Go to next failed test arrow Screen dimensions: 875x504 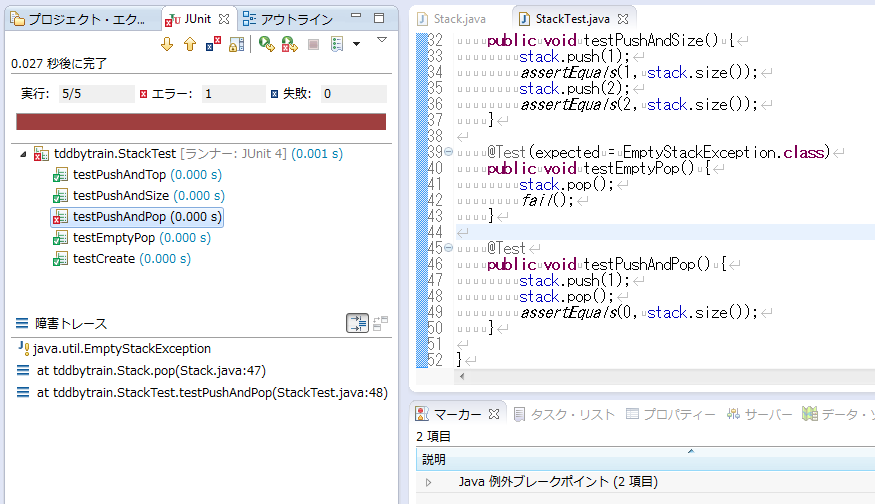[x=167, y=44]
